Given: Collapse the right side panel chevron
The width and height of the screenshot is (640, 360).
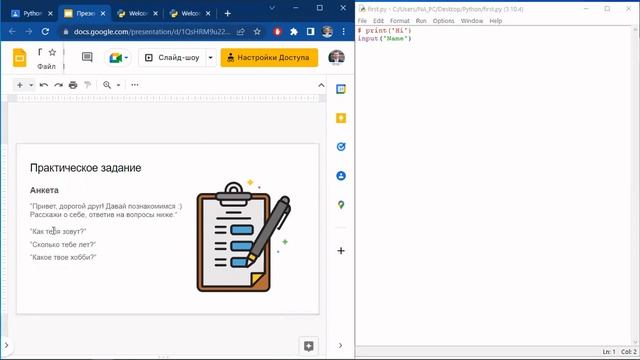Looking at the screenshot, I should (340, 345).
